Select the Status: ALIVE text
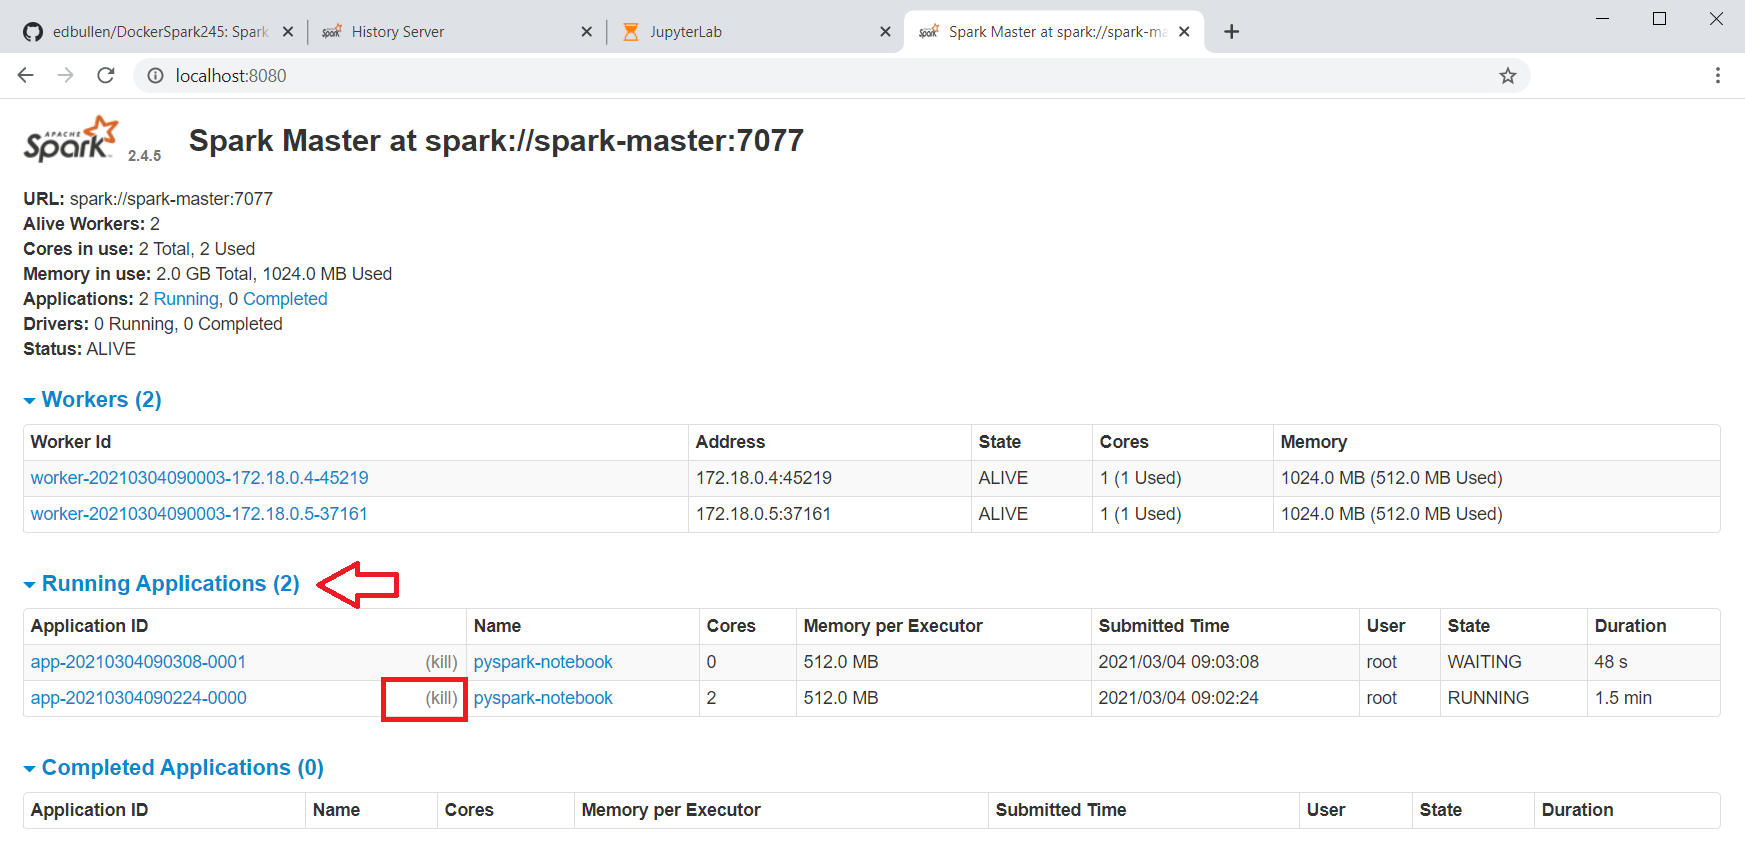Viewport: 1745px width, 861px height. (80, 349)
